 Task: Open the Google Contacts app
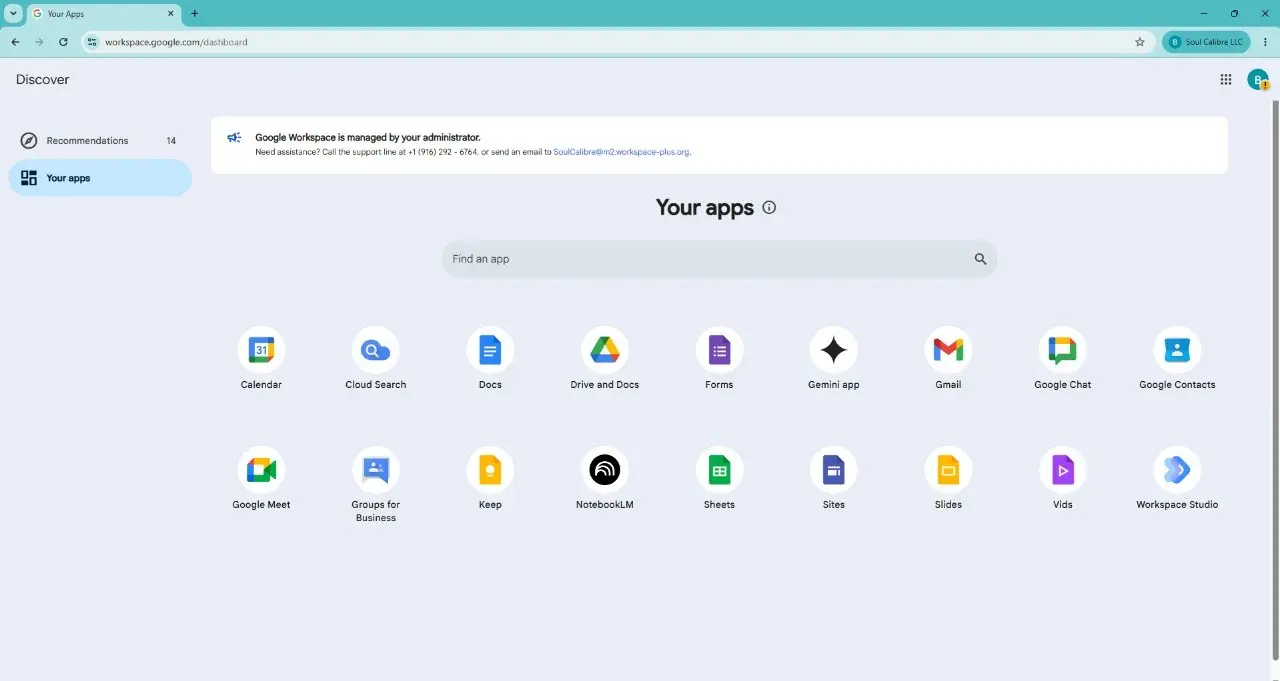point(1177,359)
